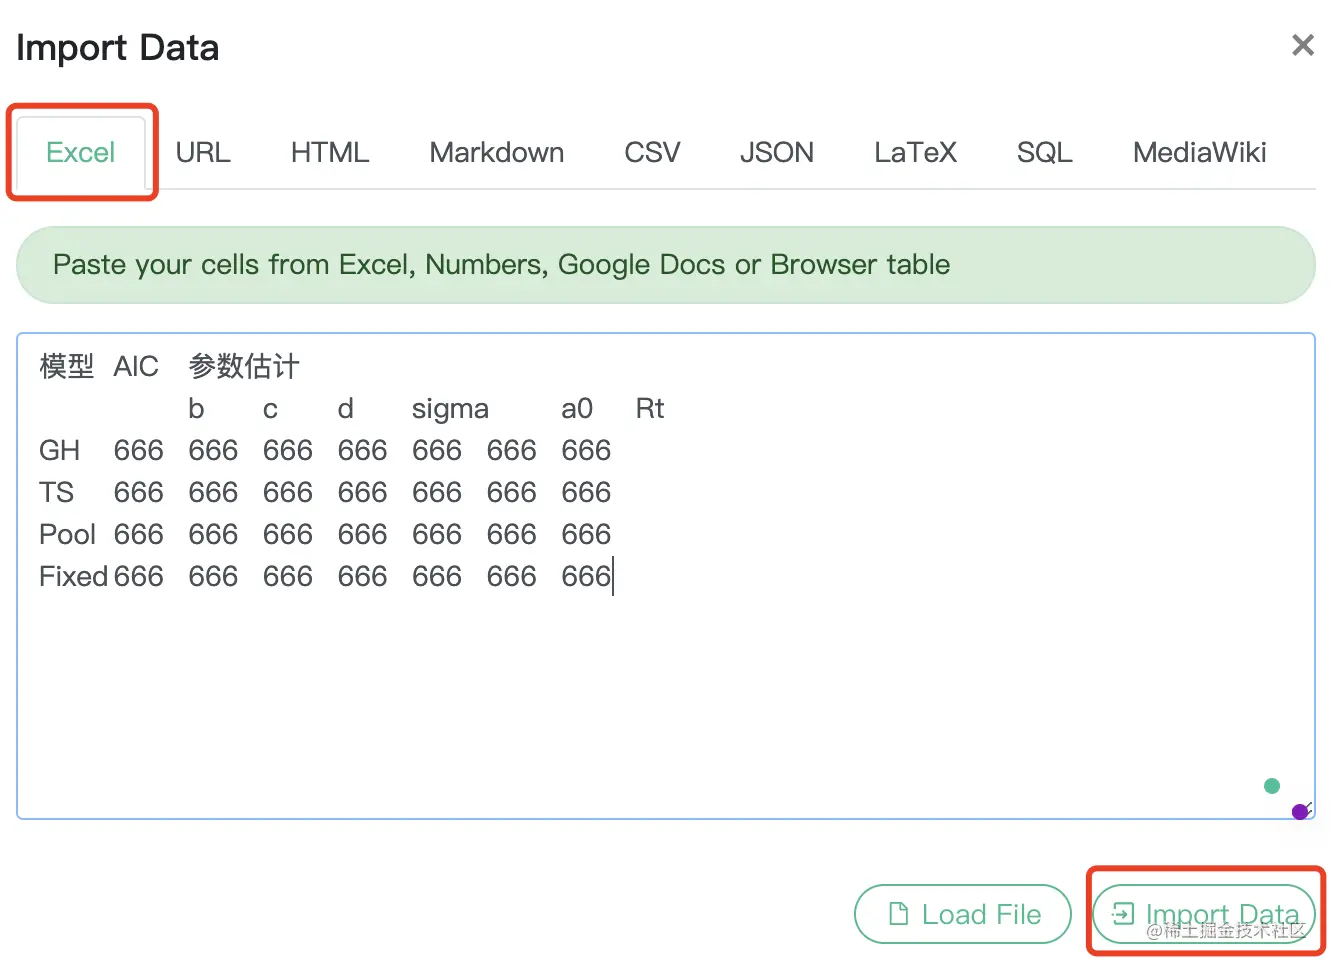The height and width of the screenshot is (966, 1332).
Task: Select the Markdown tab
Action: pos(496,152)
